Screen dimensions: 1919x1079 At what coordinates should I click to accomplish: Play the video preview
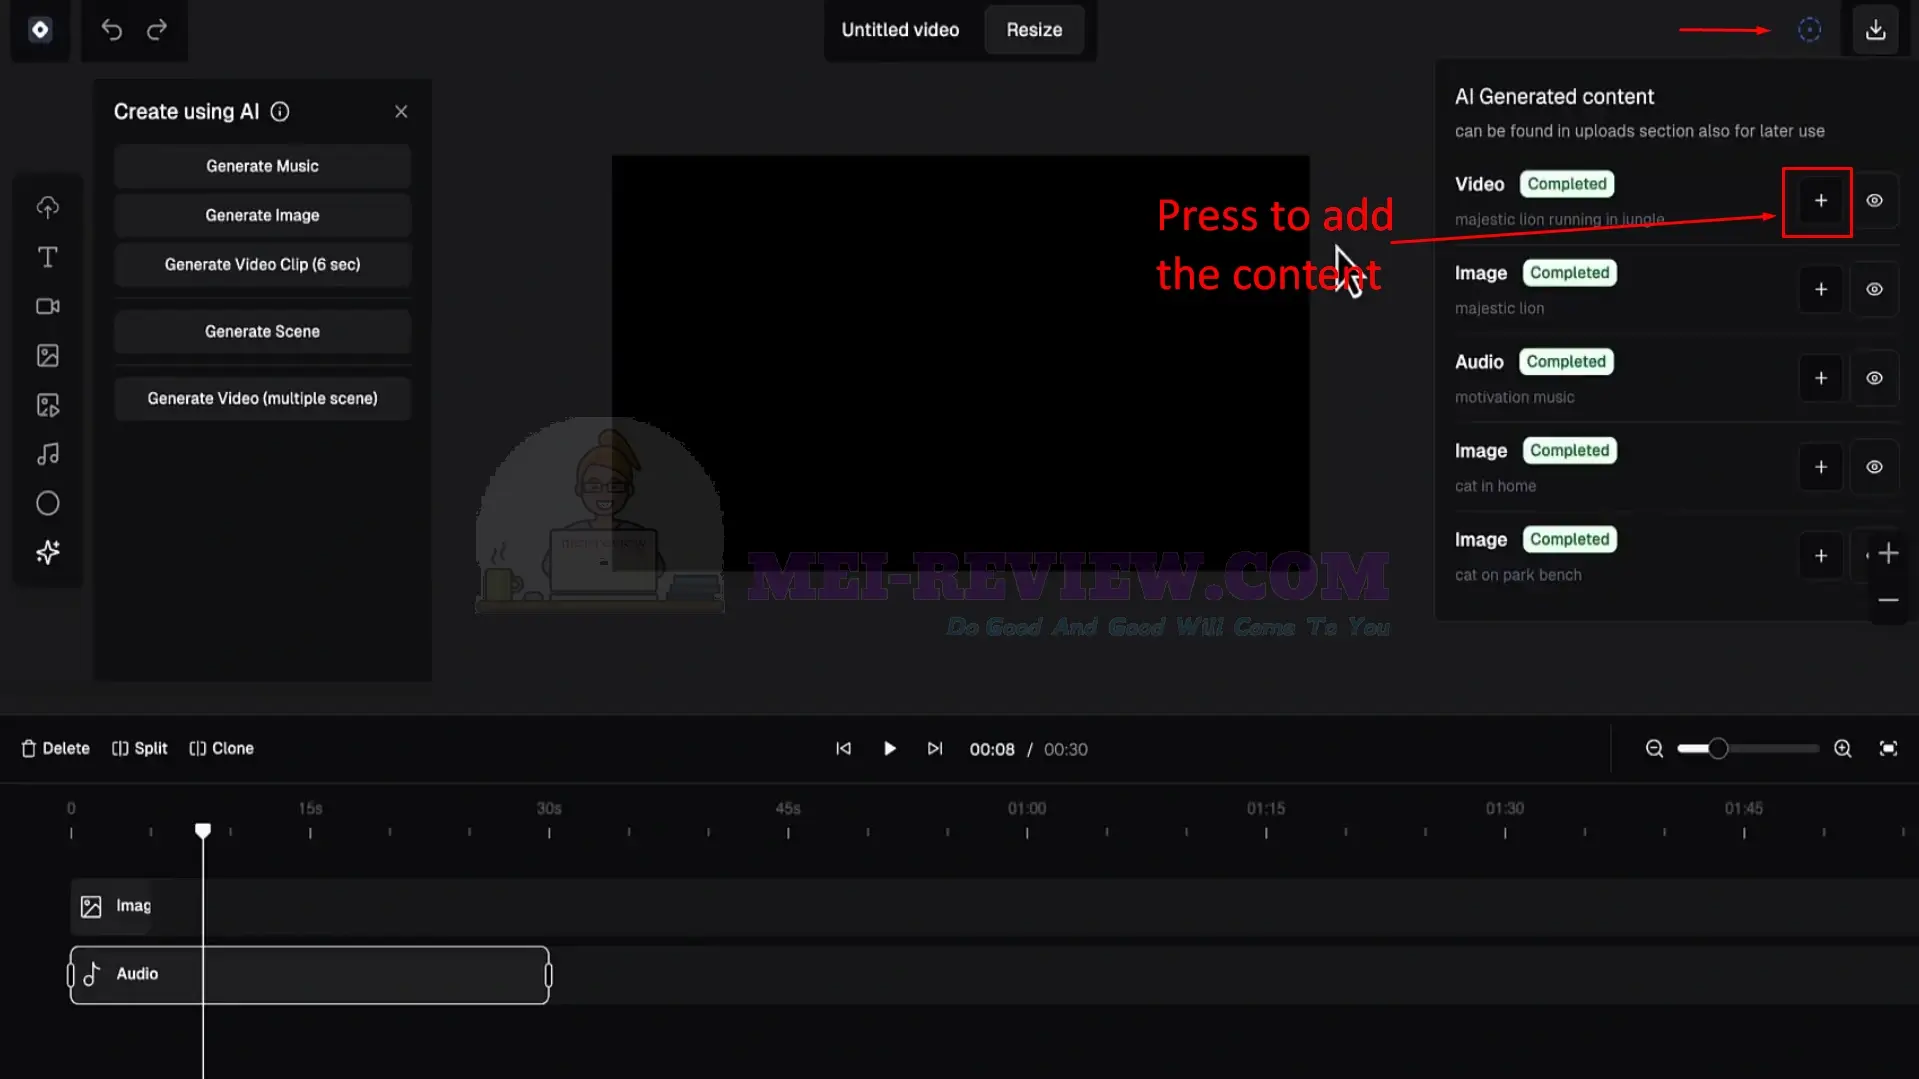(x=889, y=749)
